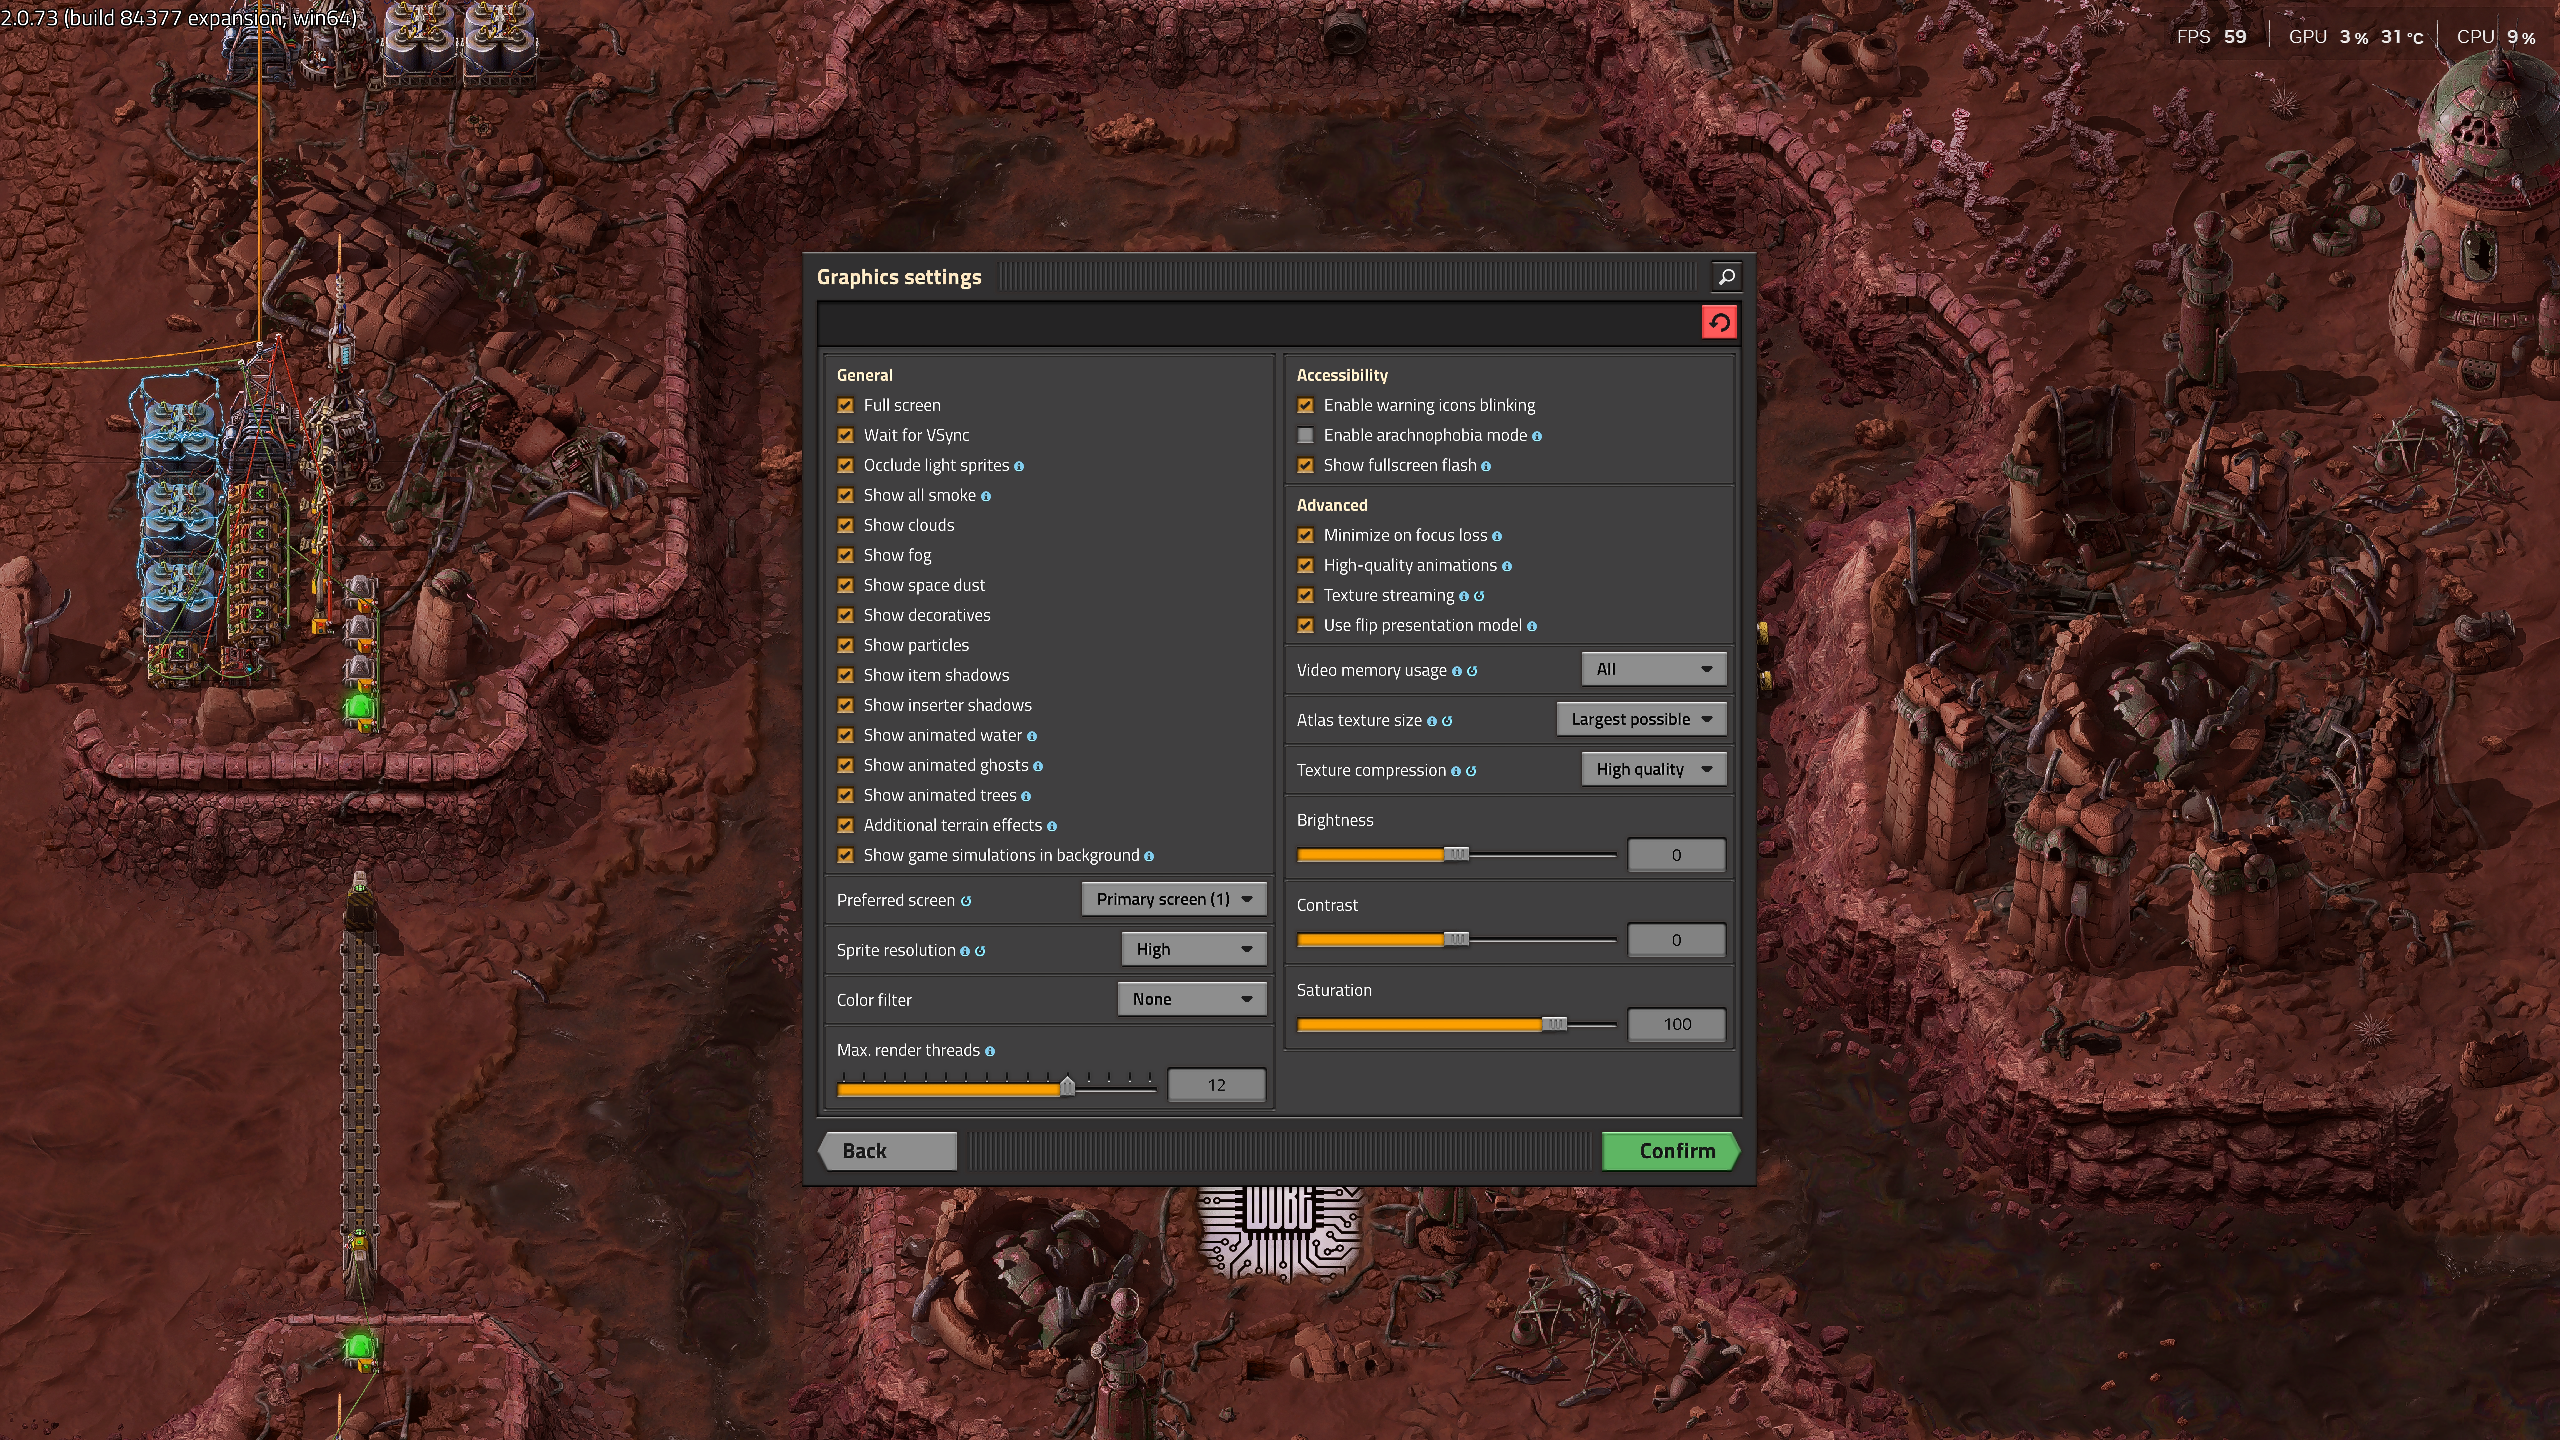The image size is (2560, 1440).
Task: Enable arachnophobia mode
Action: click(1306, 435)
